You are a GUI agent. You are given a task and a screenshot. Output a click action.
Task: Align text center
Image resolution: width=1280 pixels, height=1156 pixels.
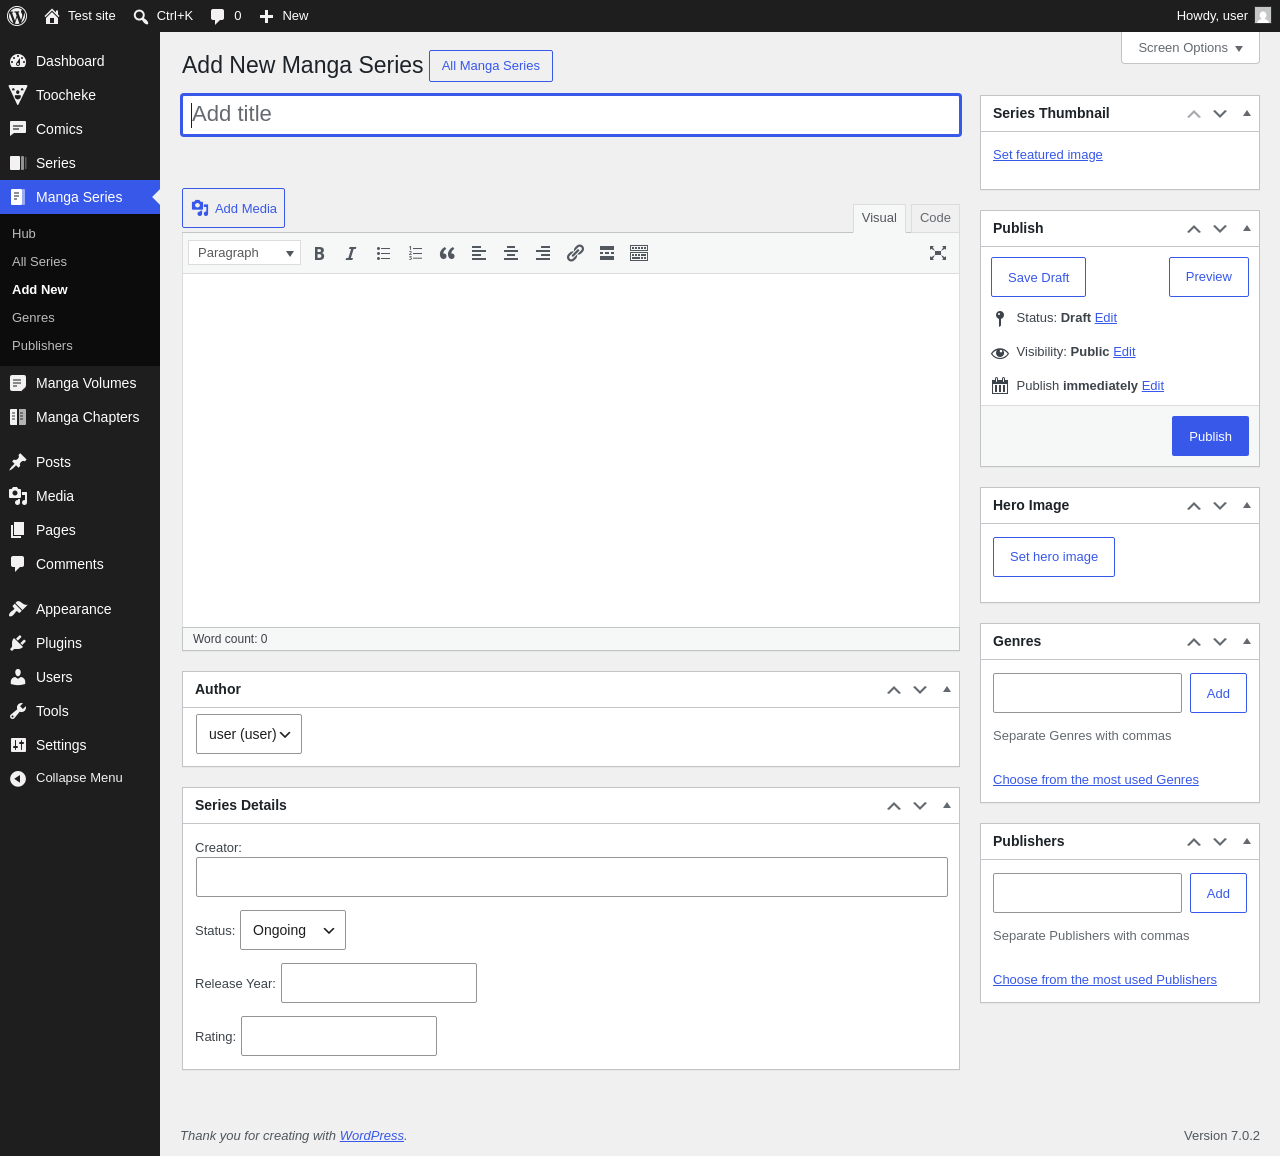coord(511,253)
